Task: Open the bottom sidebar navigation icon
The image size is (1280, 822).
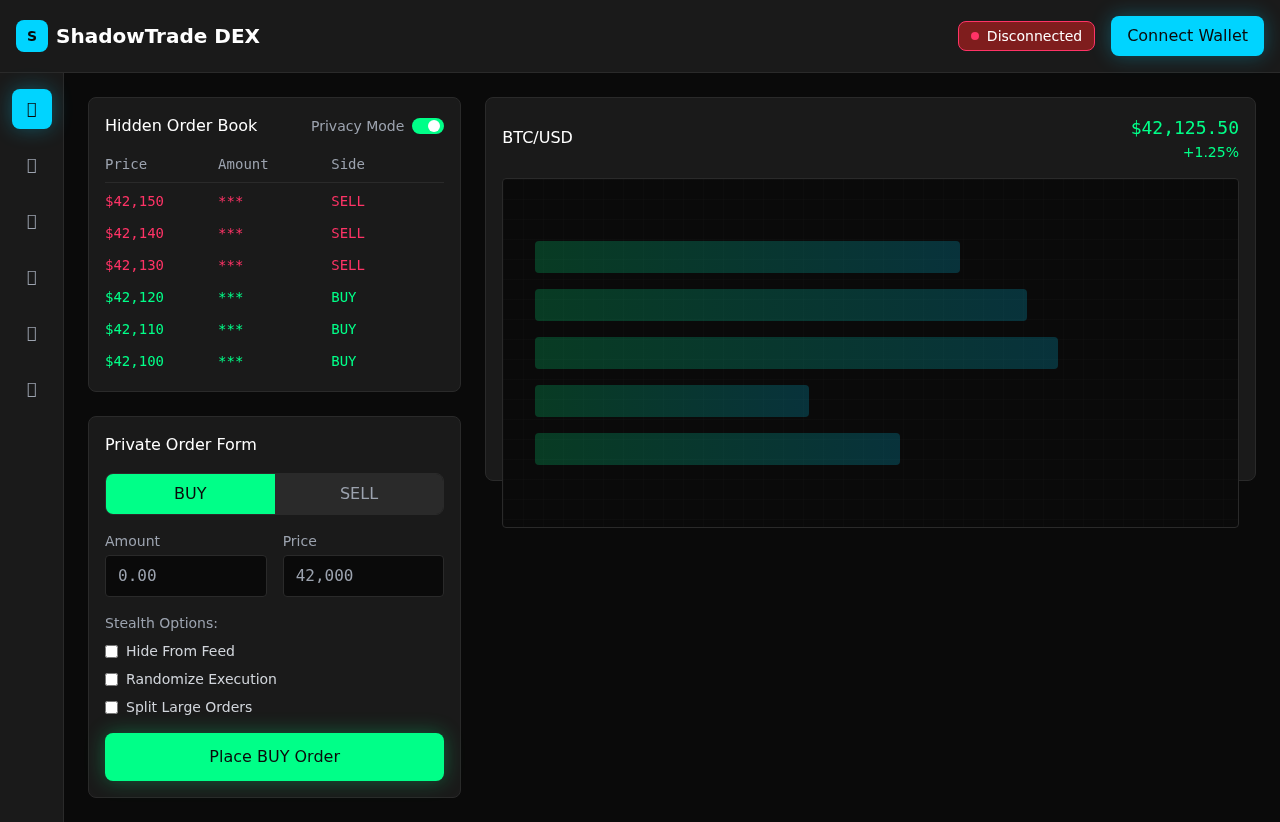Action: pos(31,389)
